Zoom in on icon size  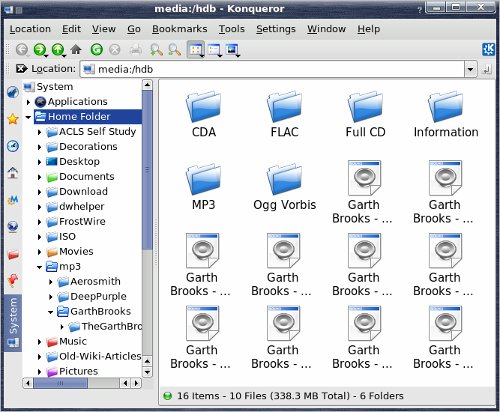pos(156,50)
